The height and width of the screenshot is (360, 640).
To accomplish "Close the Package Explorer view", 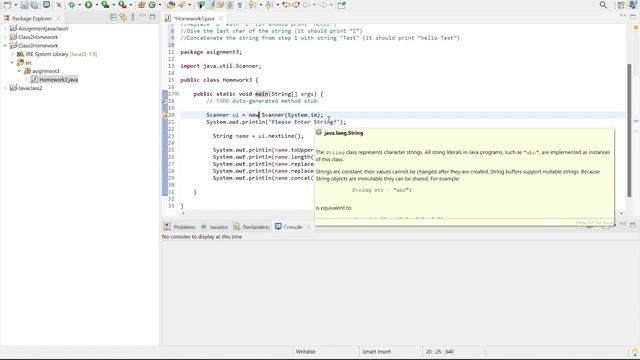I will tap(58, 18).
